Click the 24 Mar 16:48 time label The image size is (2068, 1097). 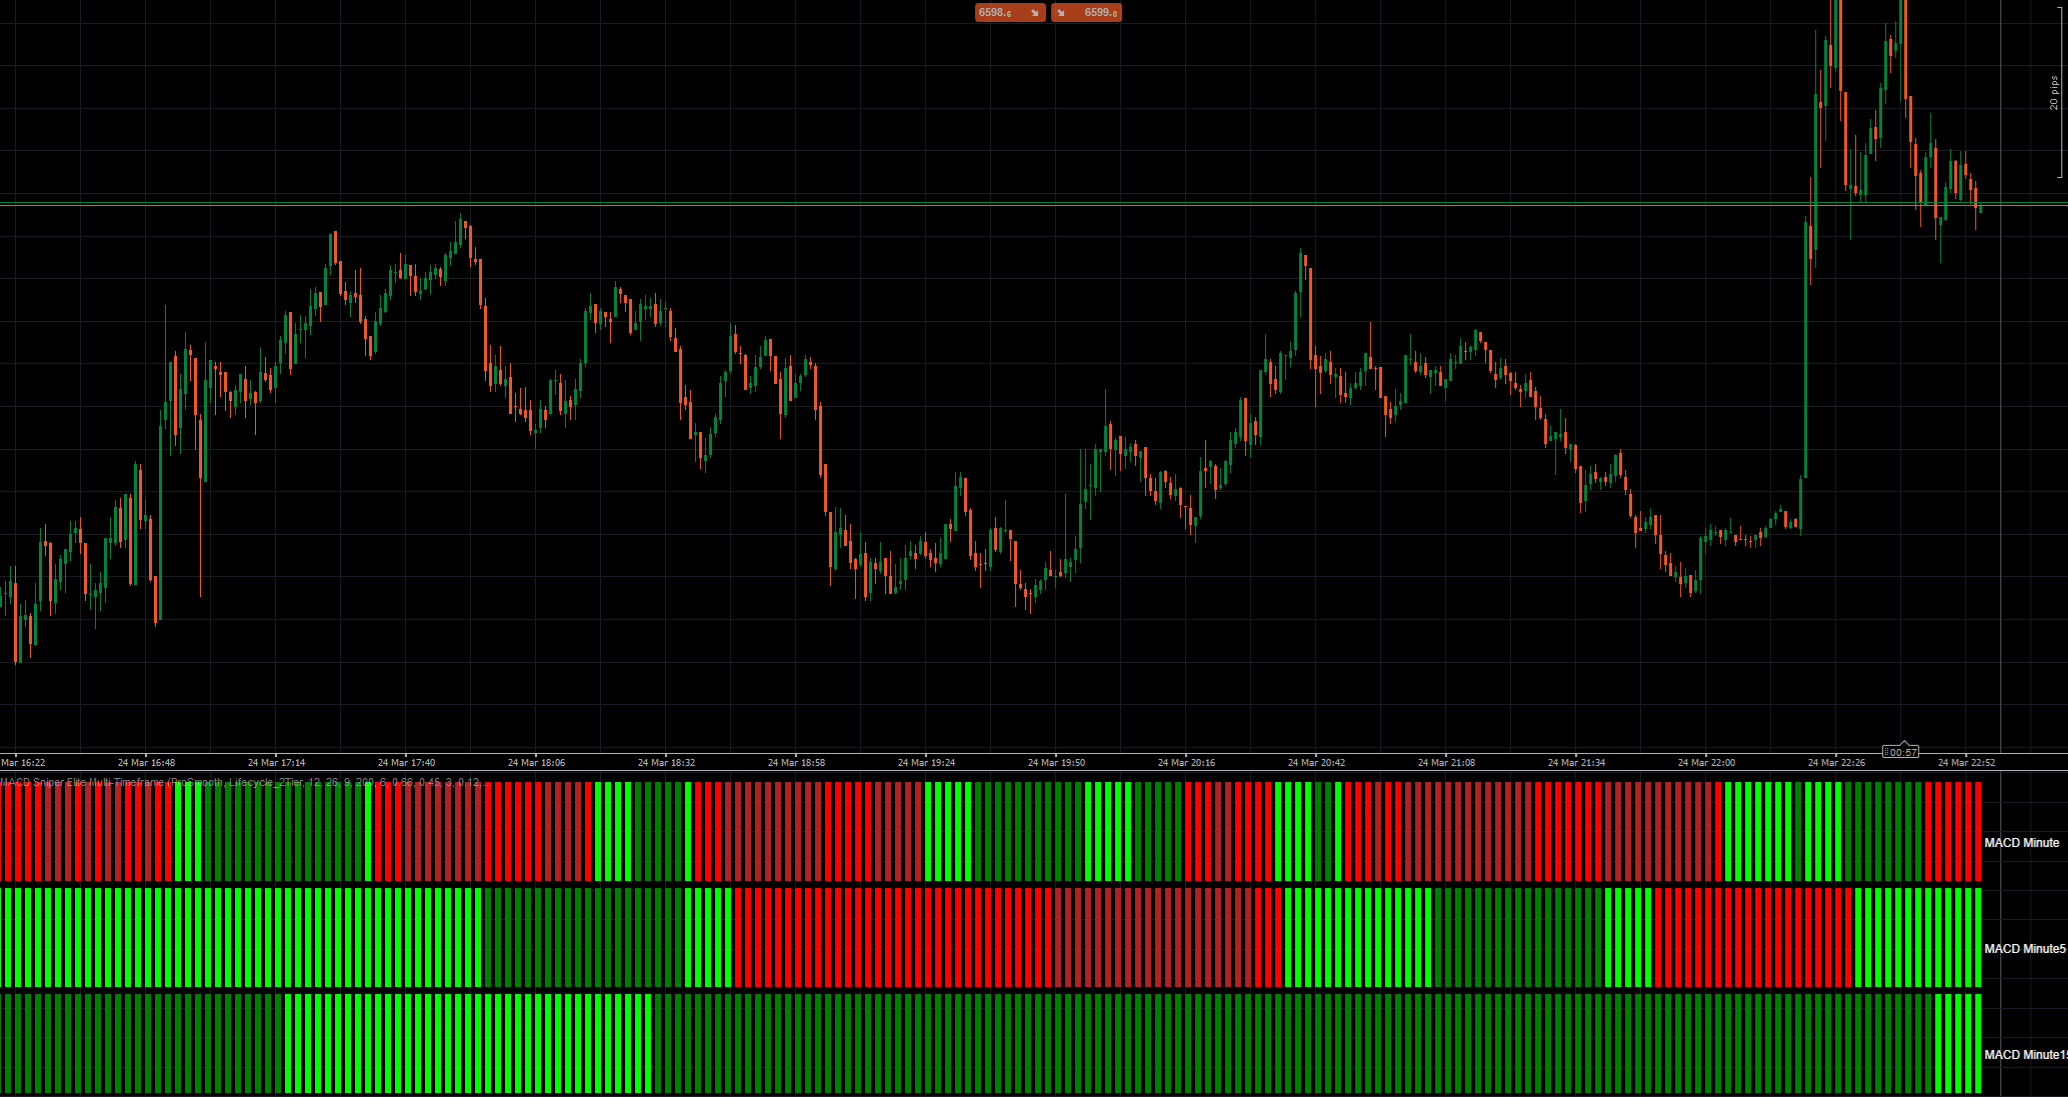click(x=146, y=762)
